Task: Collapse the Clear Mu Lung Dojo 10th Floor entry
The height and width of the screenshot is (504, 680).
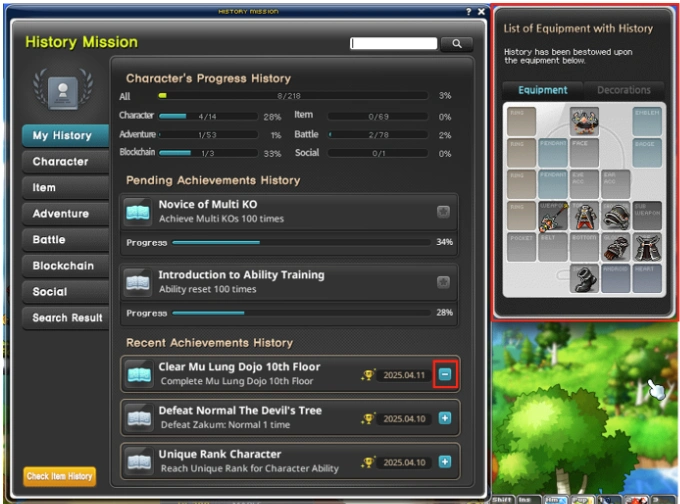Action: (x=445, y=374)
